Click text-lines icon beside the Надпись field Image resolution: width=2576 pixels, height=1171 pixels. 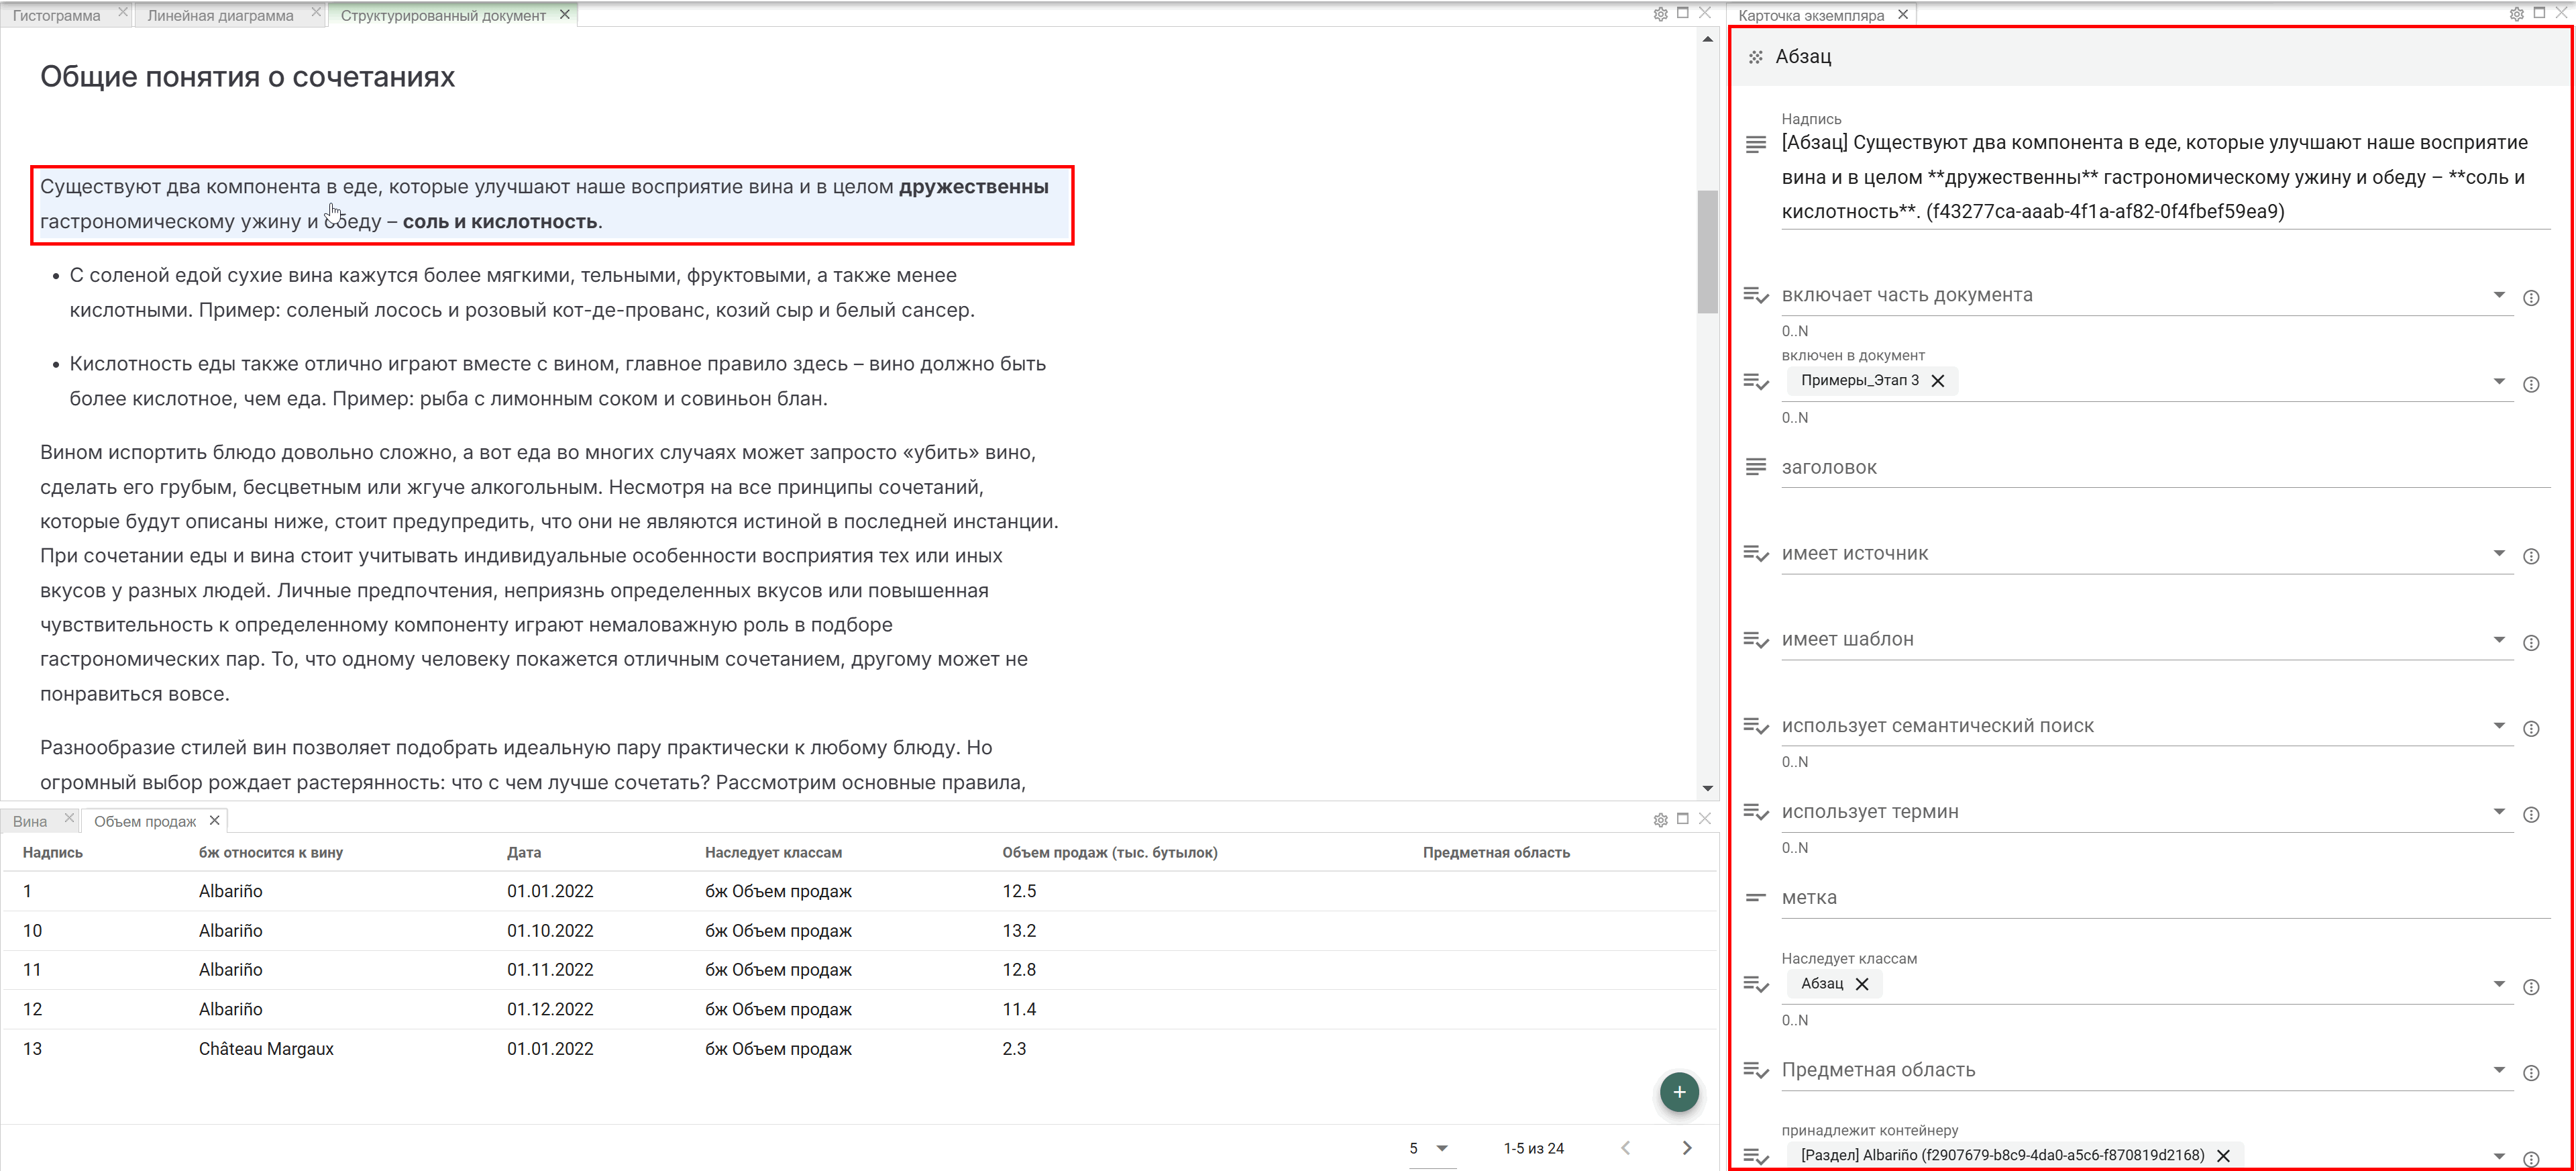[1755, 145]
